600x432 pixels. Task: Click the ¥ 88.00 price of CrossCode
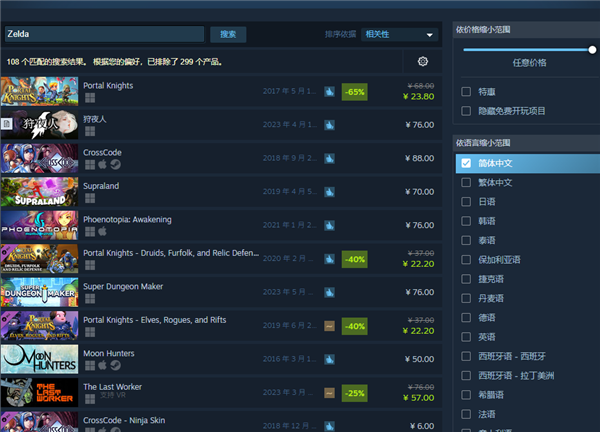[419, 158]
